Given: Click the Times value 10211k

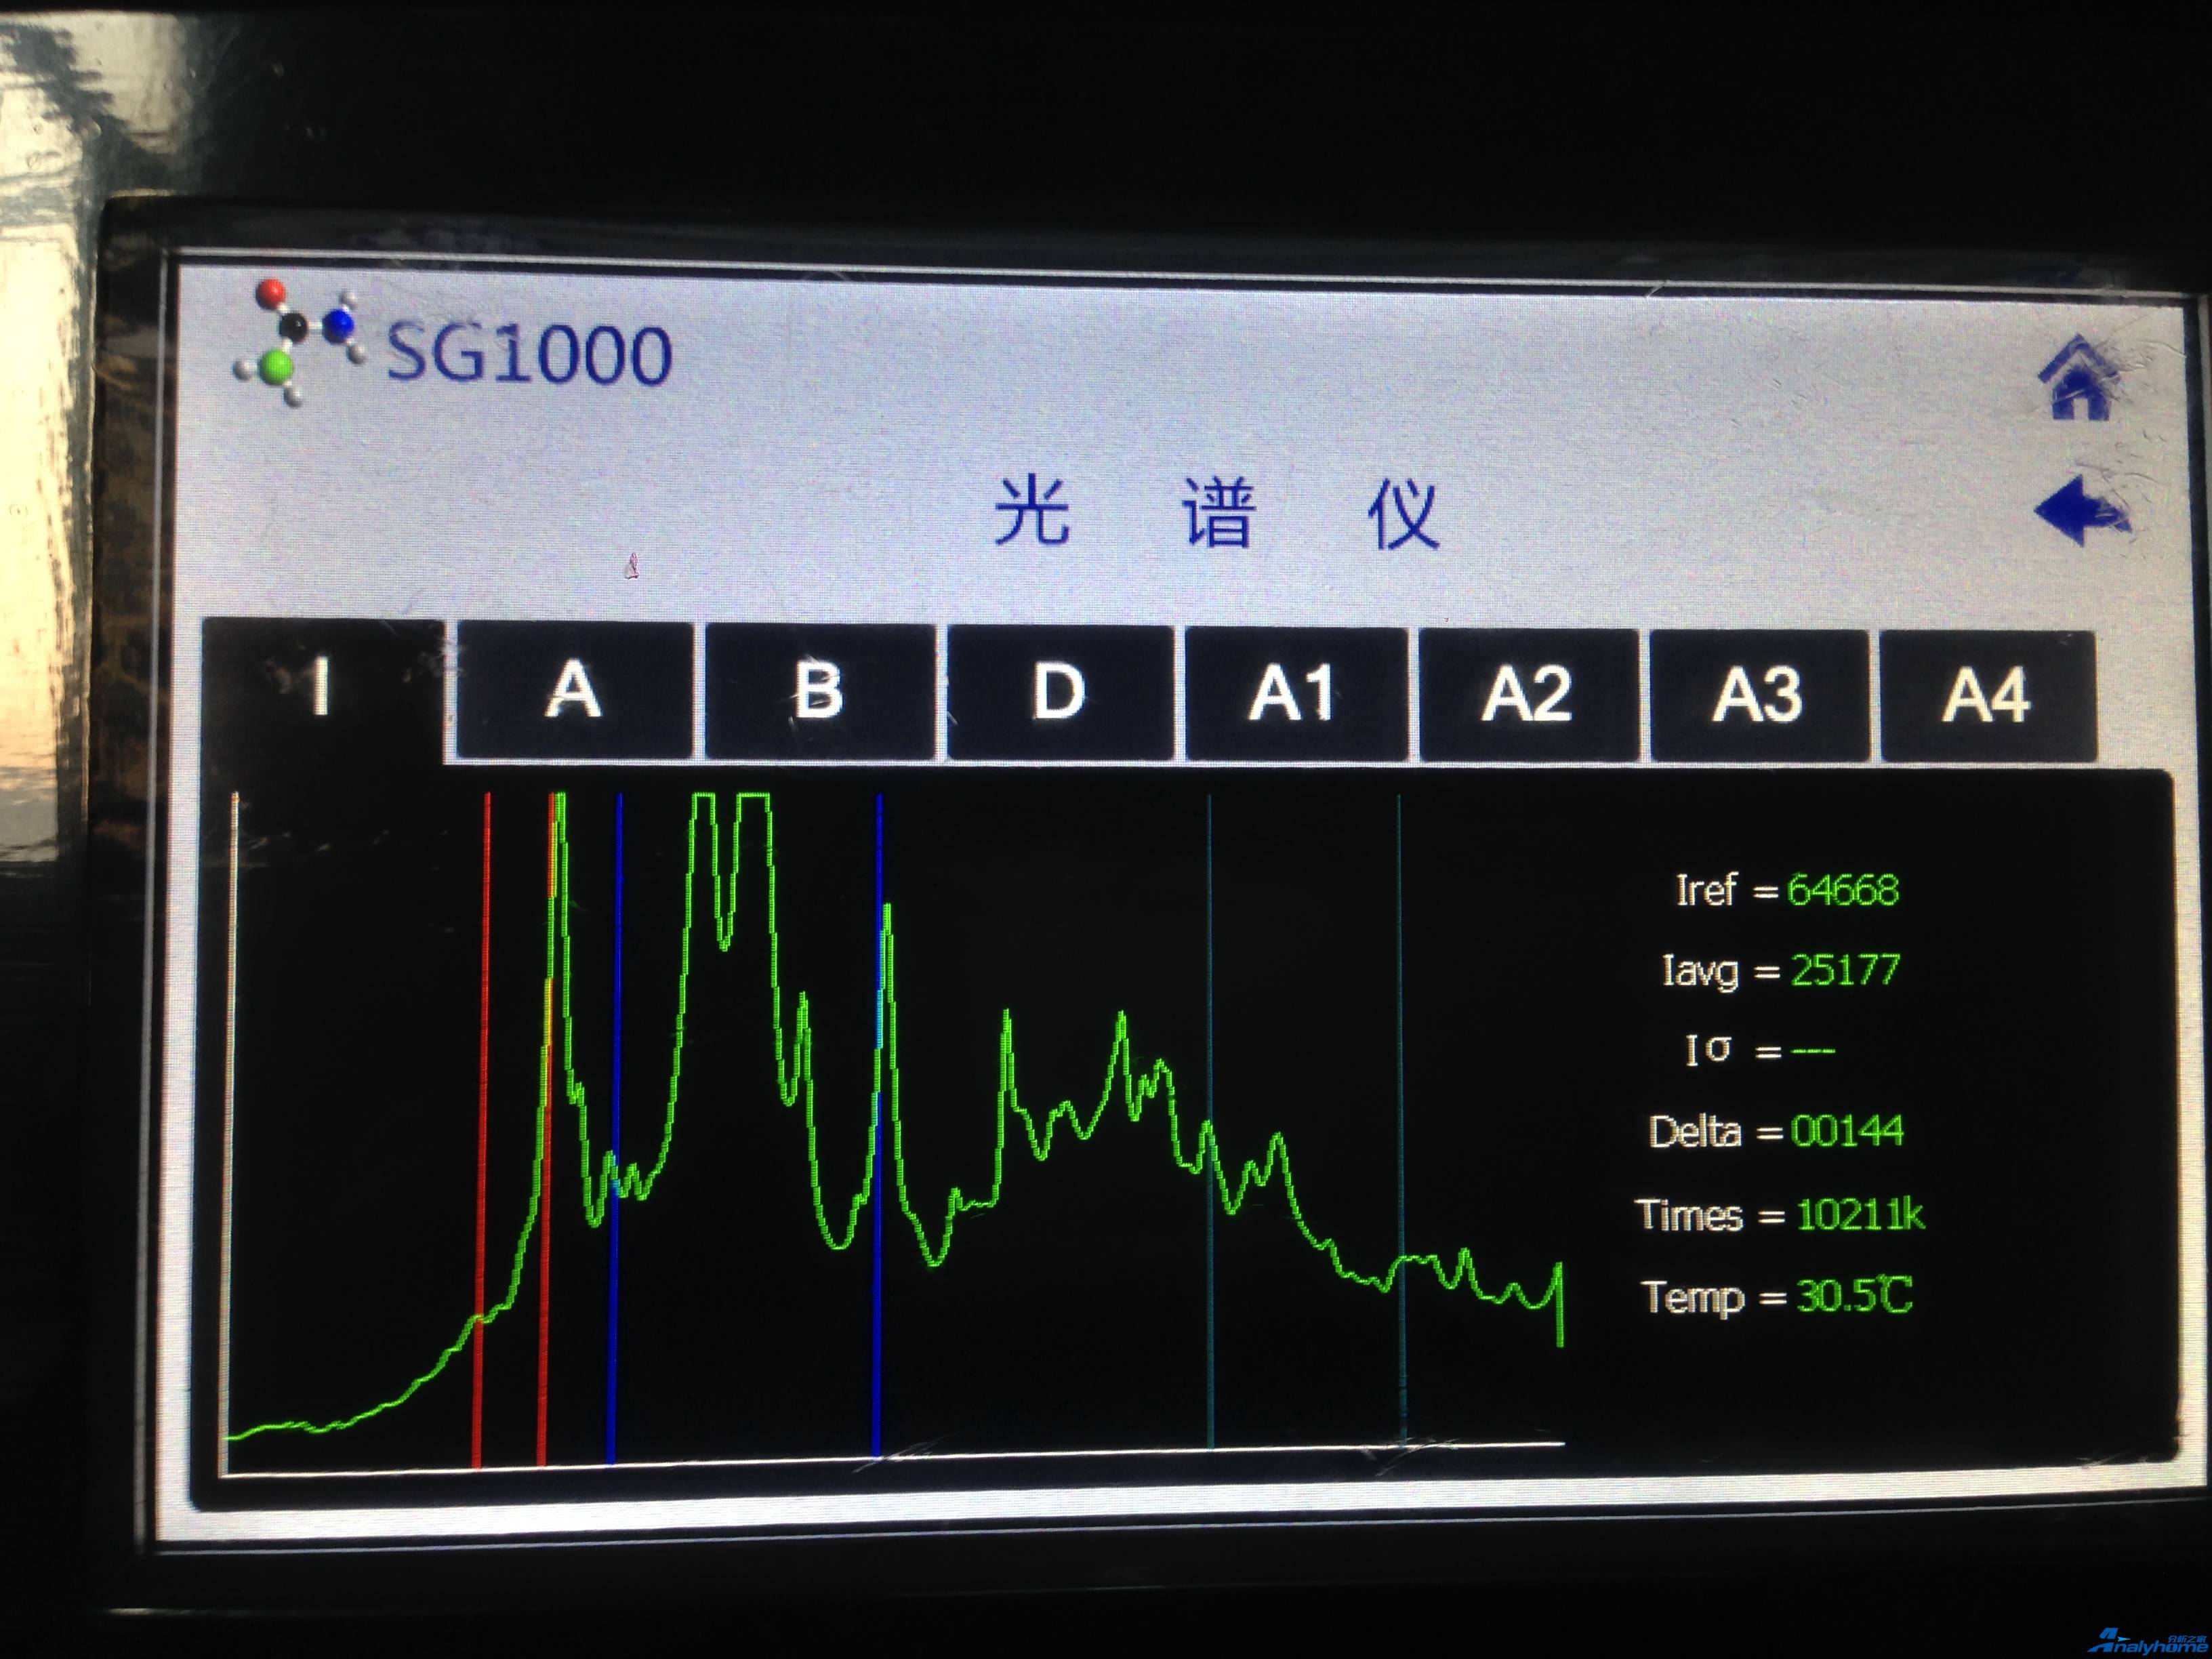Looking at the screenshot, I should tap(1861, 1215).
